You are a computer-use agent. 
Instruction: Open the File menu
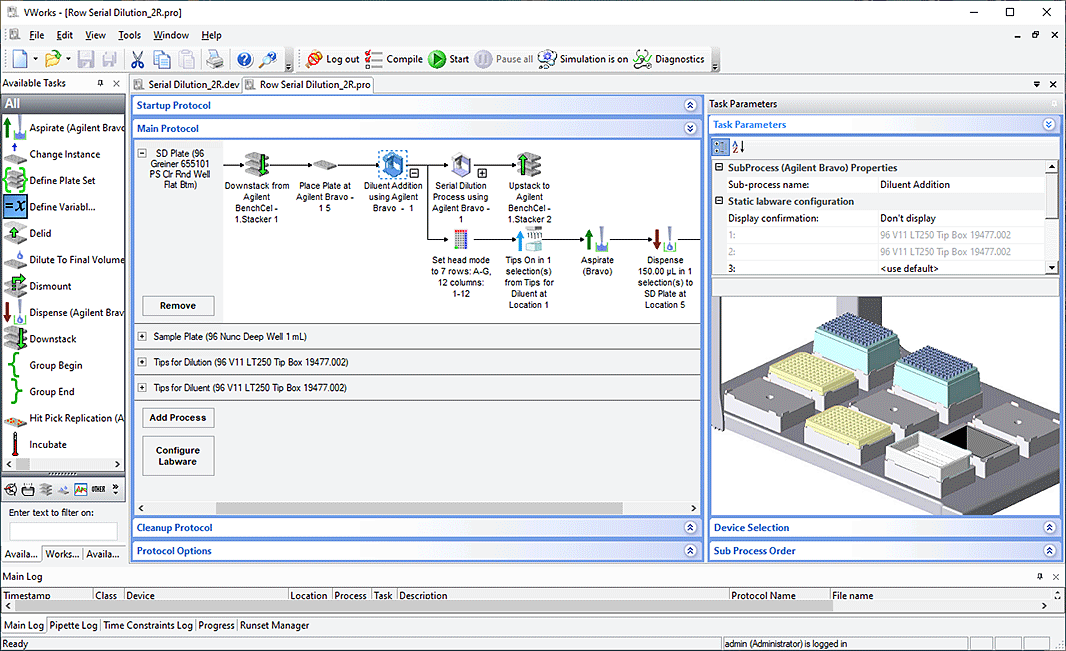[37, 35]
